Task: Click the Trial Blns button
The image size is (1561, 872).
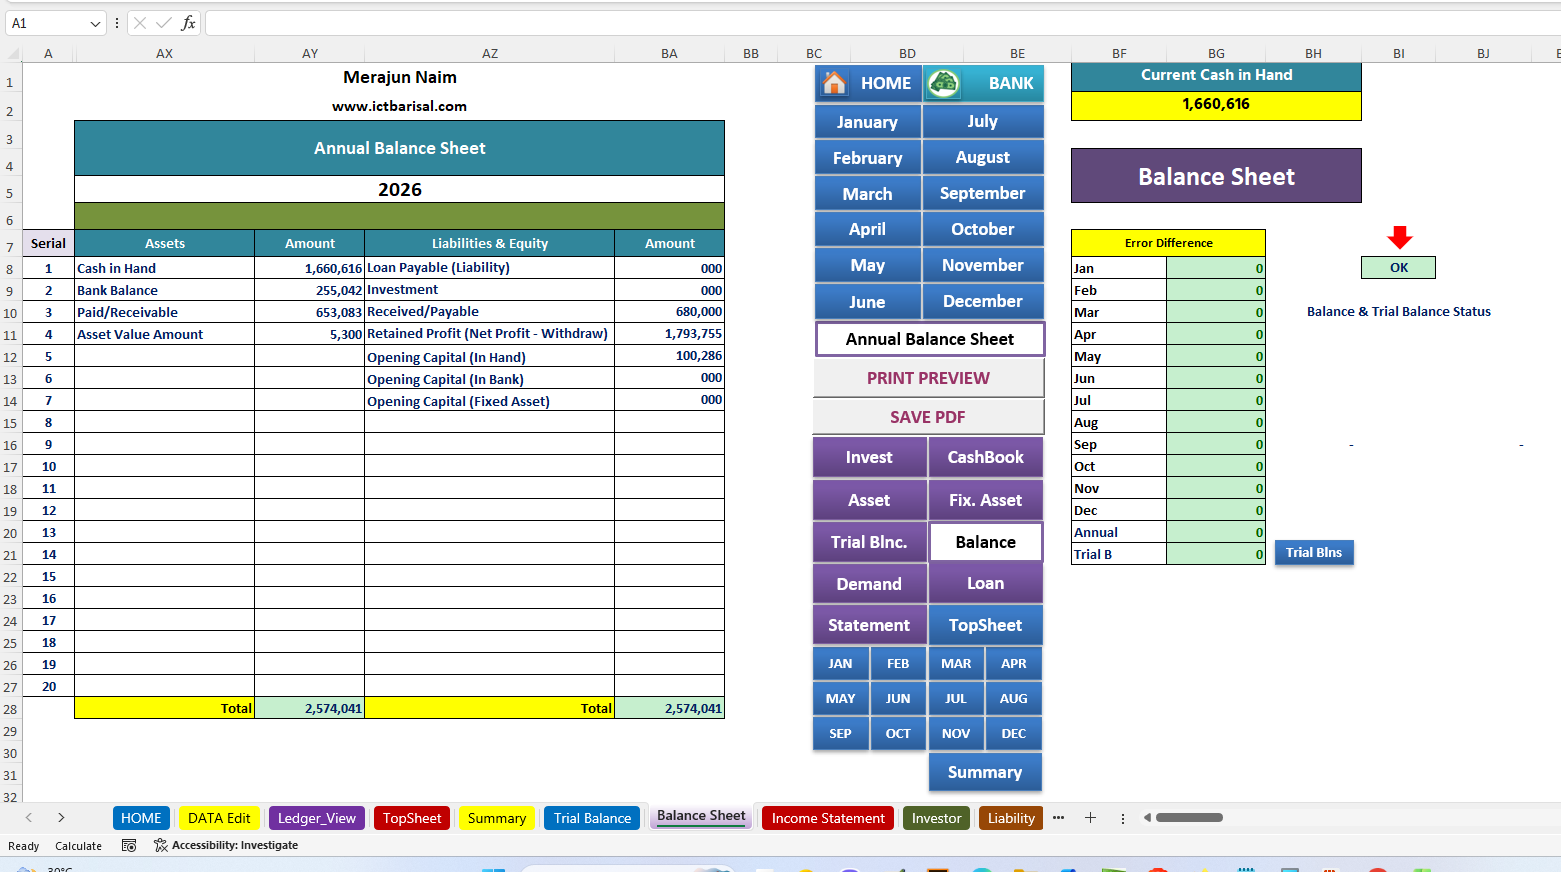Action: click(x=1314, y=553)
